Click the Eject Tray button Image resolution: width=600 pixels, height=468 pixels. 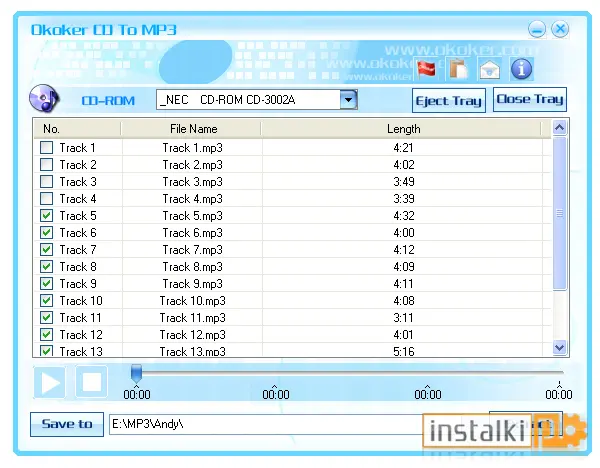(x=448, y=101)
